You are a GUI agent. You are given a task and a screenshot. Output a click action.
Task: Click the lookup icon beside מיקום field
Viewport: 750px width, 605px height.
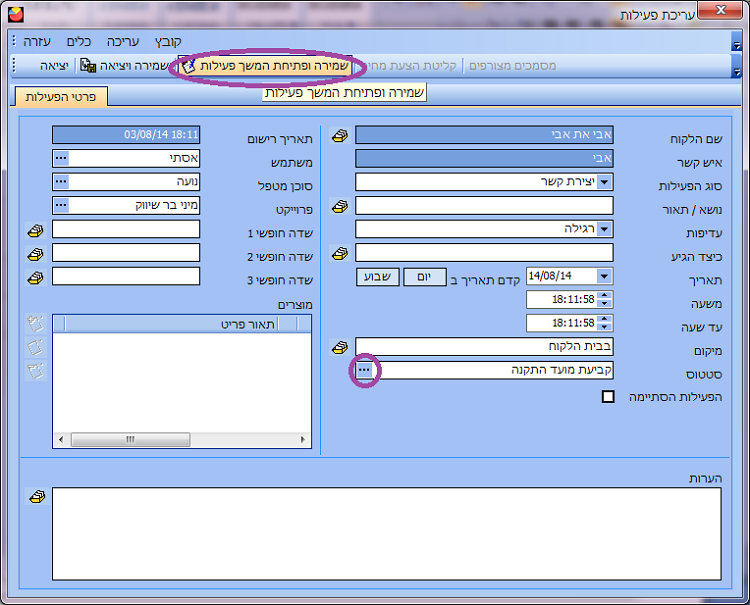pyautogui.click(x=340, y=348)
